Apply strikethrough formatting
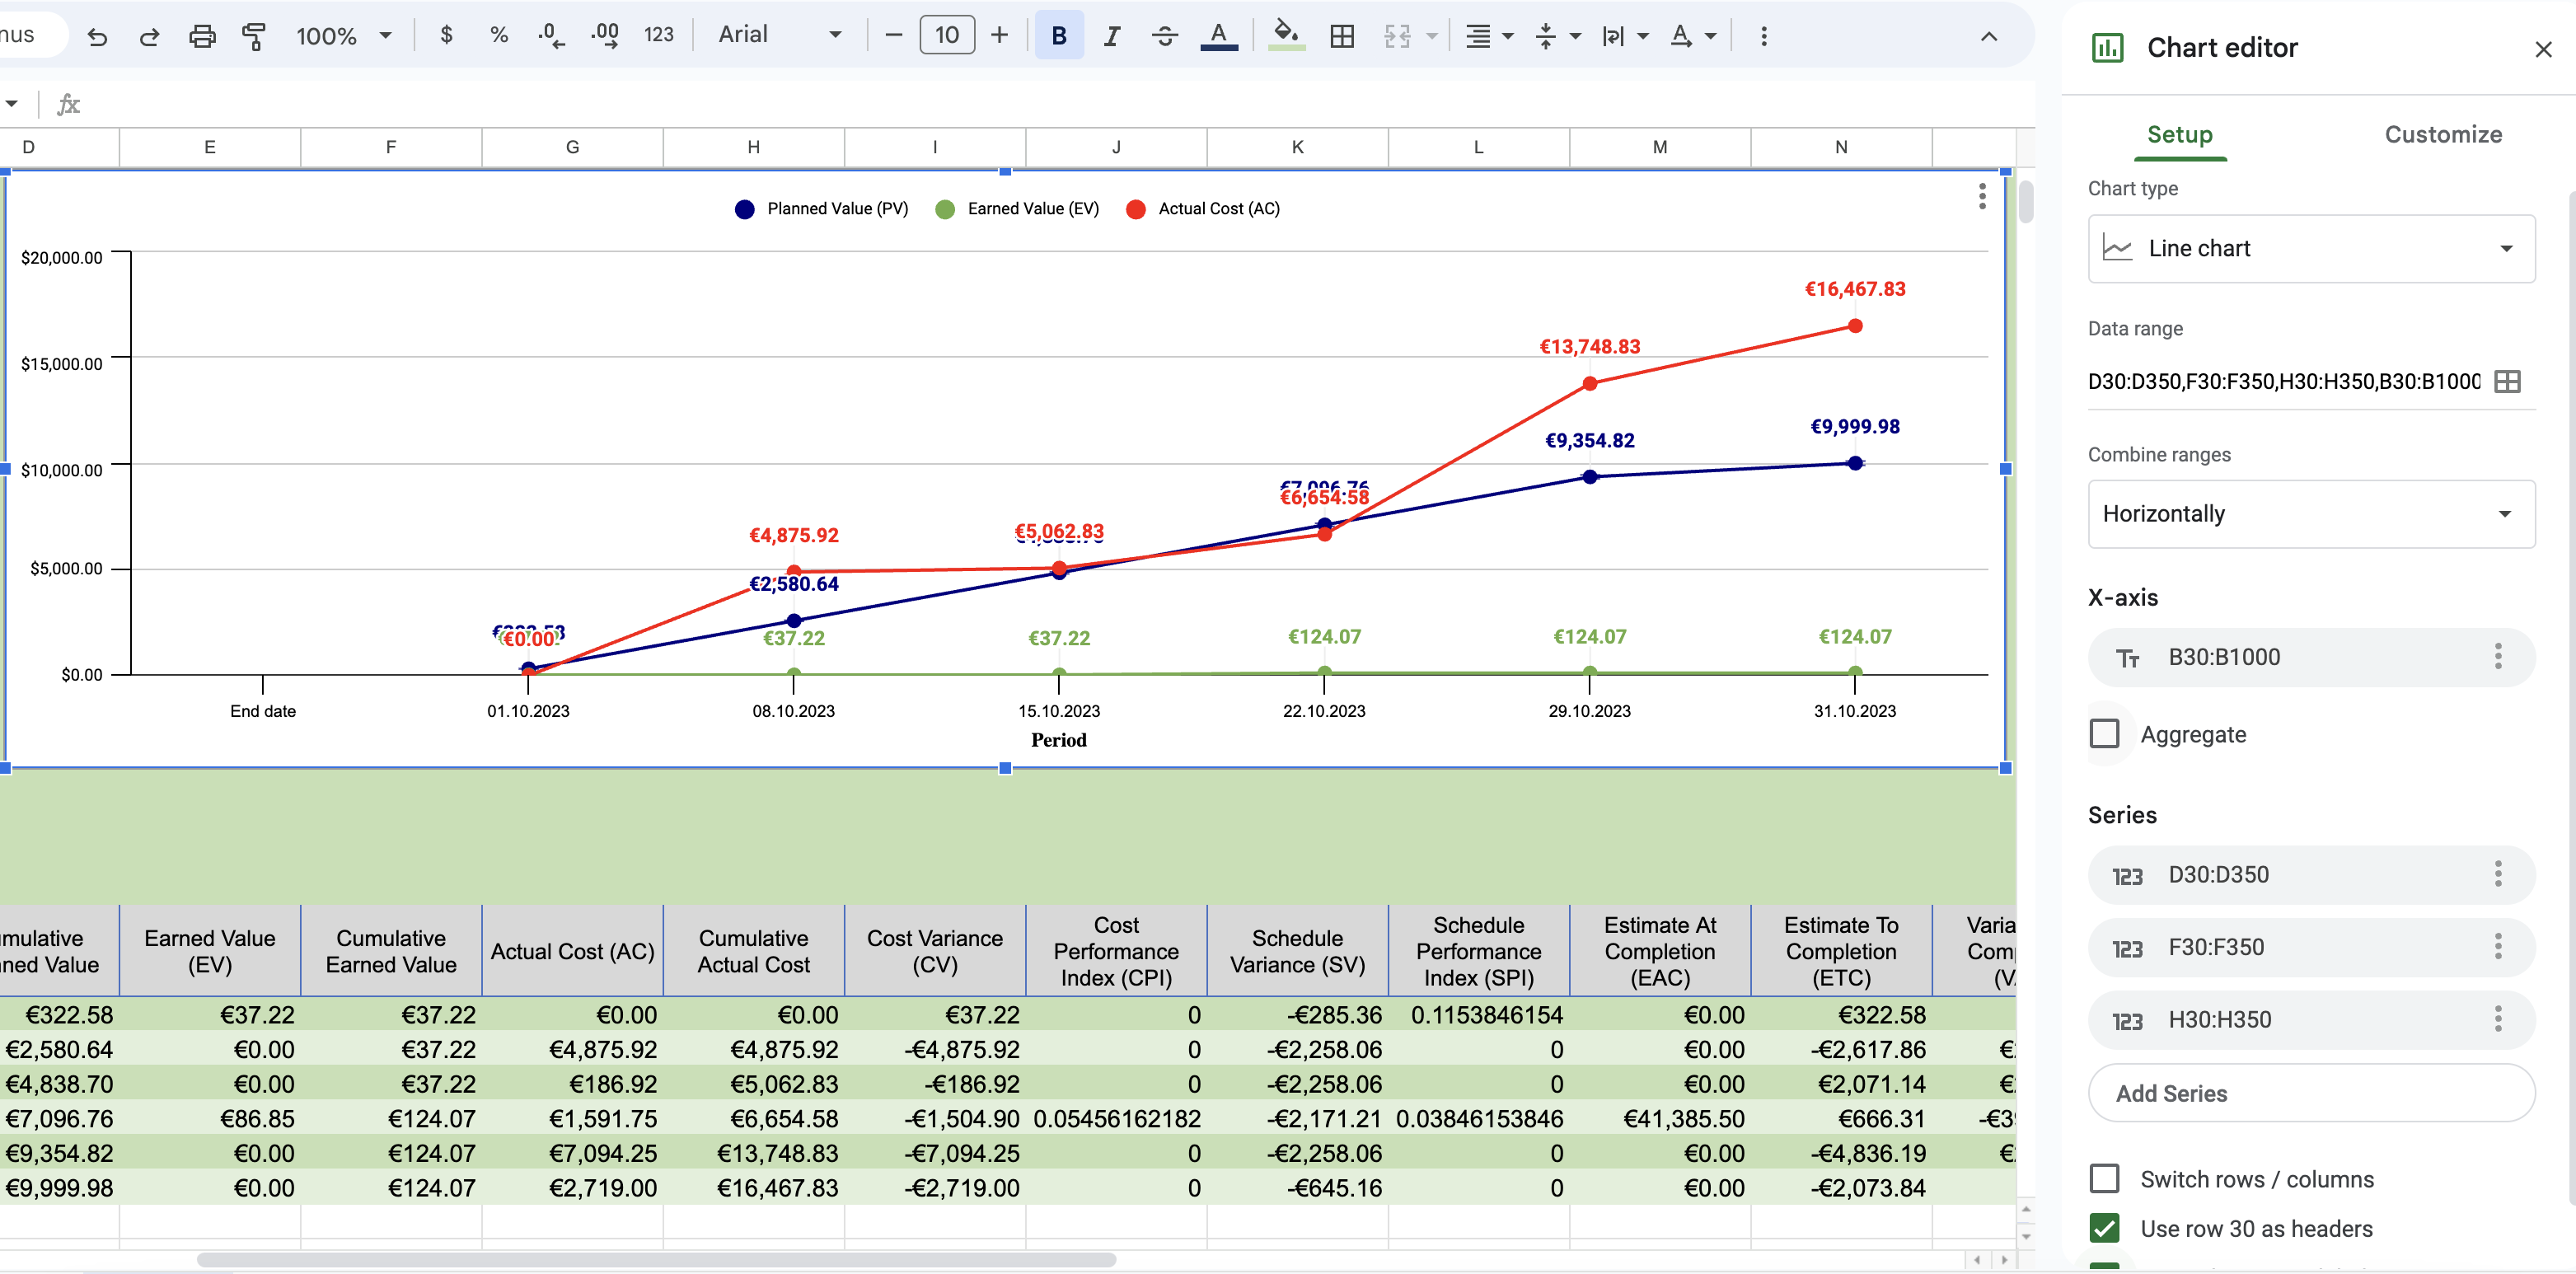 coord(1164,37)
